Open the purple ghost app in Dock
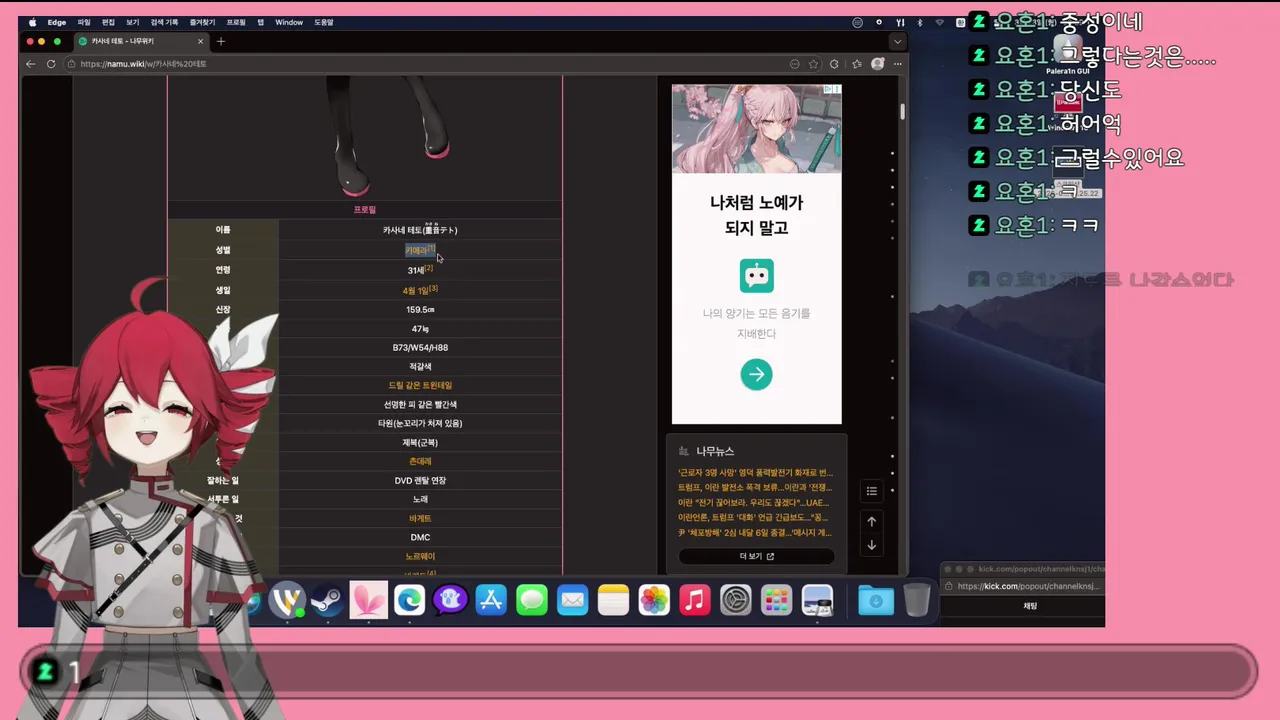 click(x=450, y=601)
